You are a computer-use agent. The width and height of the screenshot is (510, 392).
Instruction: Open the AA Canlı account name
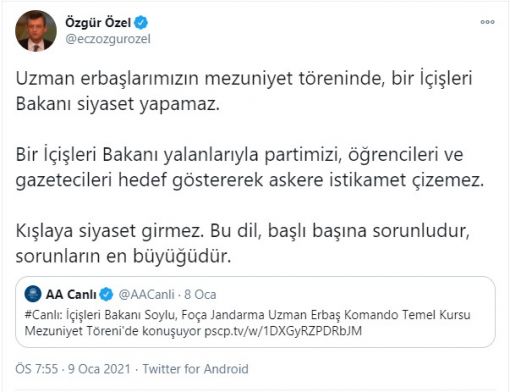(x=71, y=294)
